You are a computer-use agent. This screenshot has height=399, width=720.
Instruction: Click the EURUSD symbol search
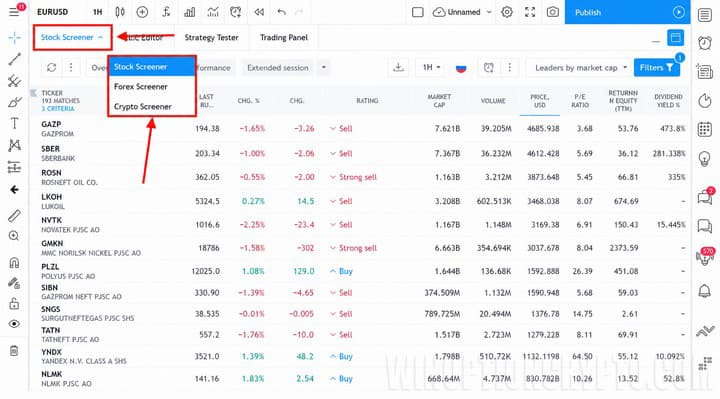pyautogui.click(x=52, y=12)
